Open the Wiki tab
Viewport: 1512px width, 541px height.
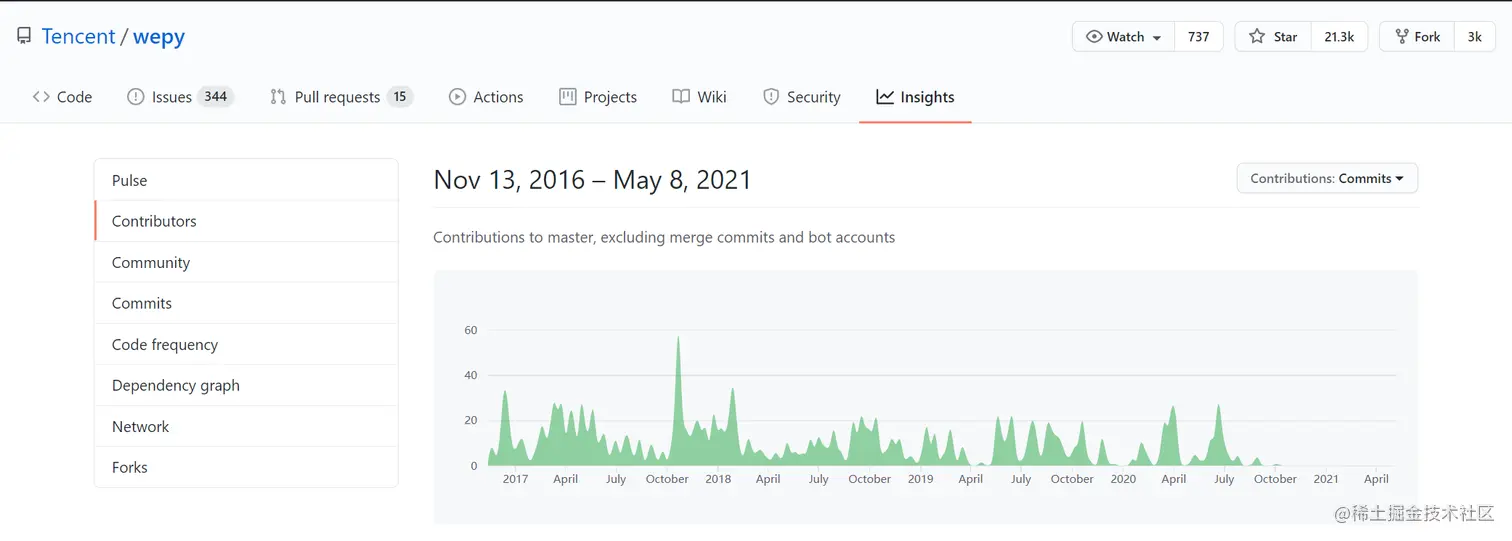(x=699, y=97)
